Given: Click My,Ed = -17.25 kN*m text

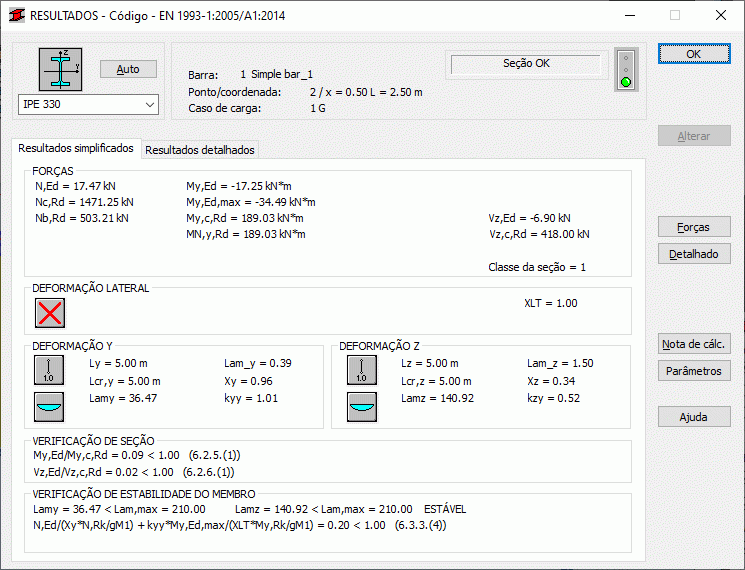Looking at the screenshot, I should pyautogui.click(x=239, y=186).
